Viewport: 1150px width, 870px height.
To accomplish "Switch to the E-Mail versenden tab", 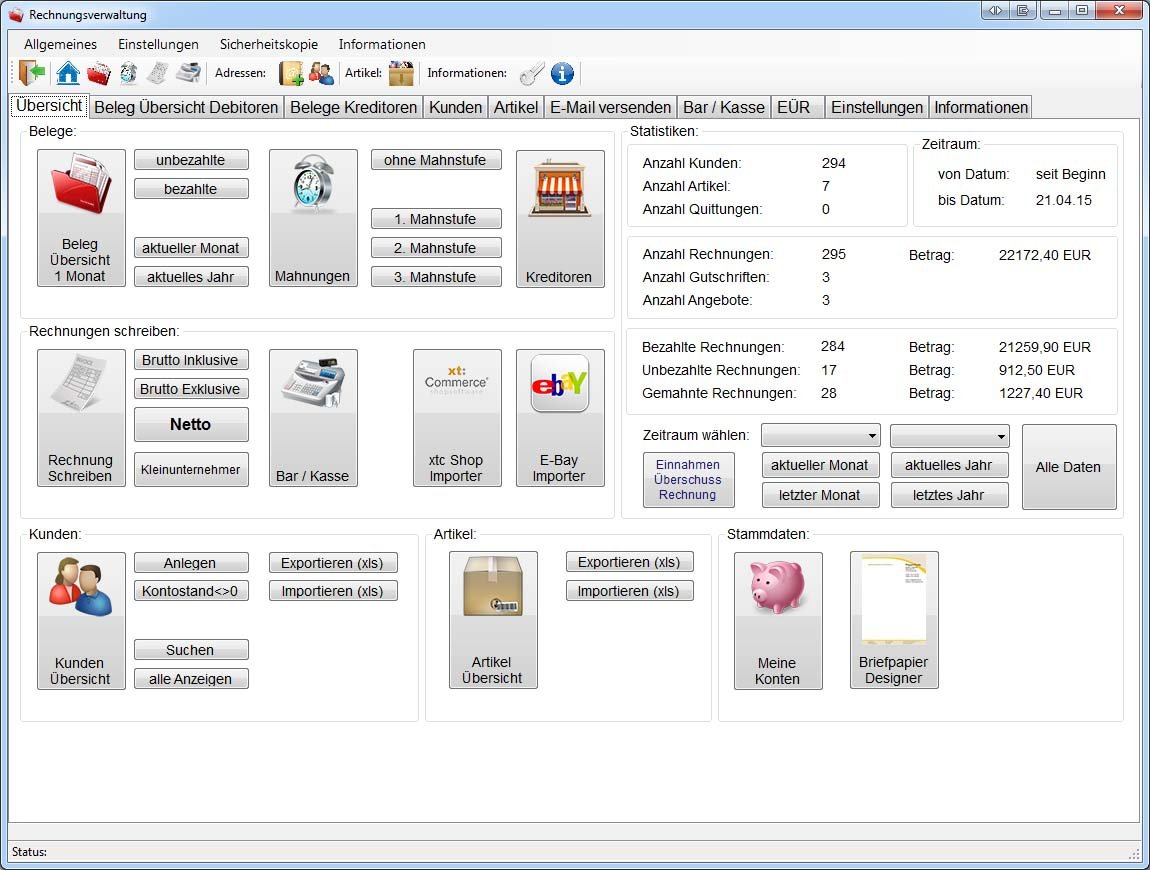I will point(610,107).
